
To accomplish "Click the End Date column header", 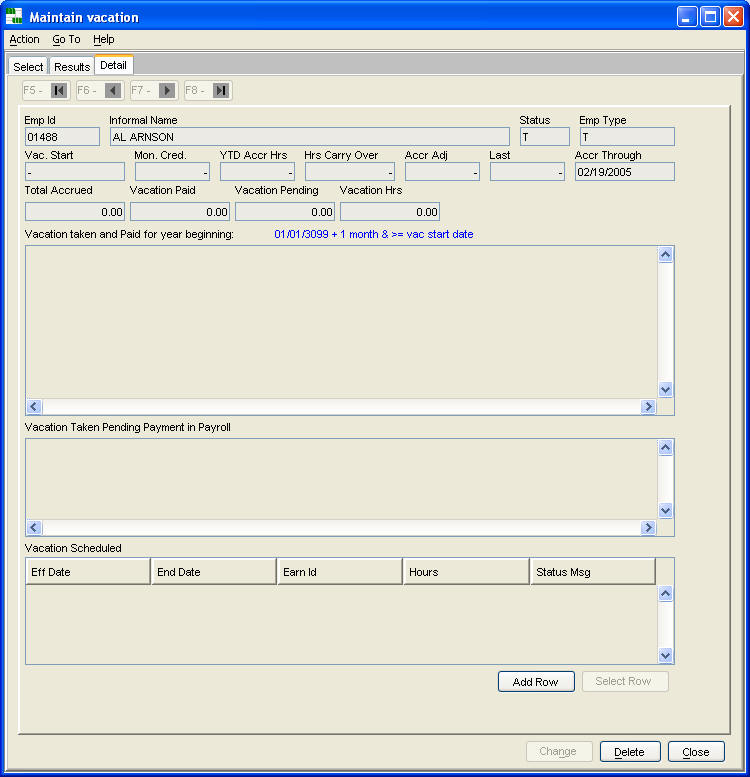I will 214,572.
